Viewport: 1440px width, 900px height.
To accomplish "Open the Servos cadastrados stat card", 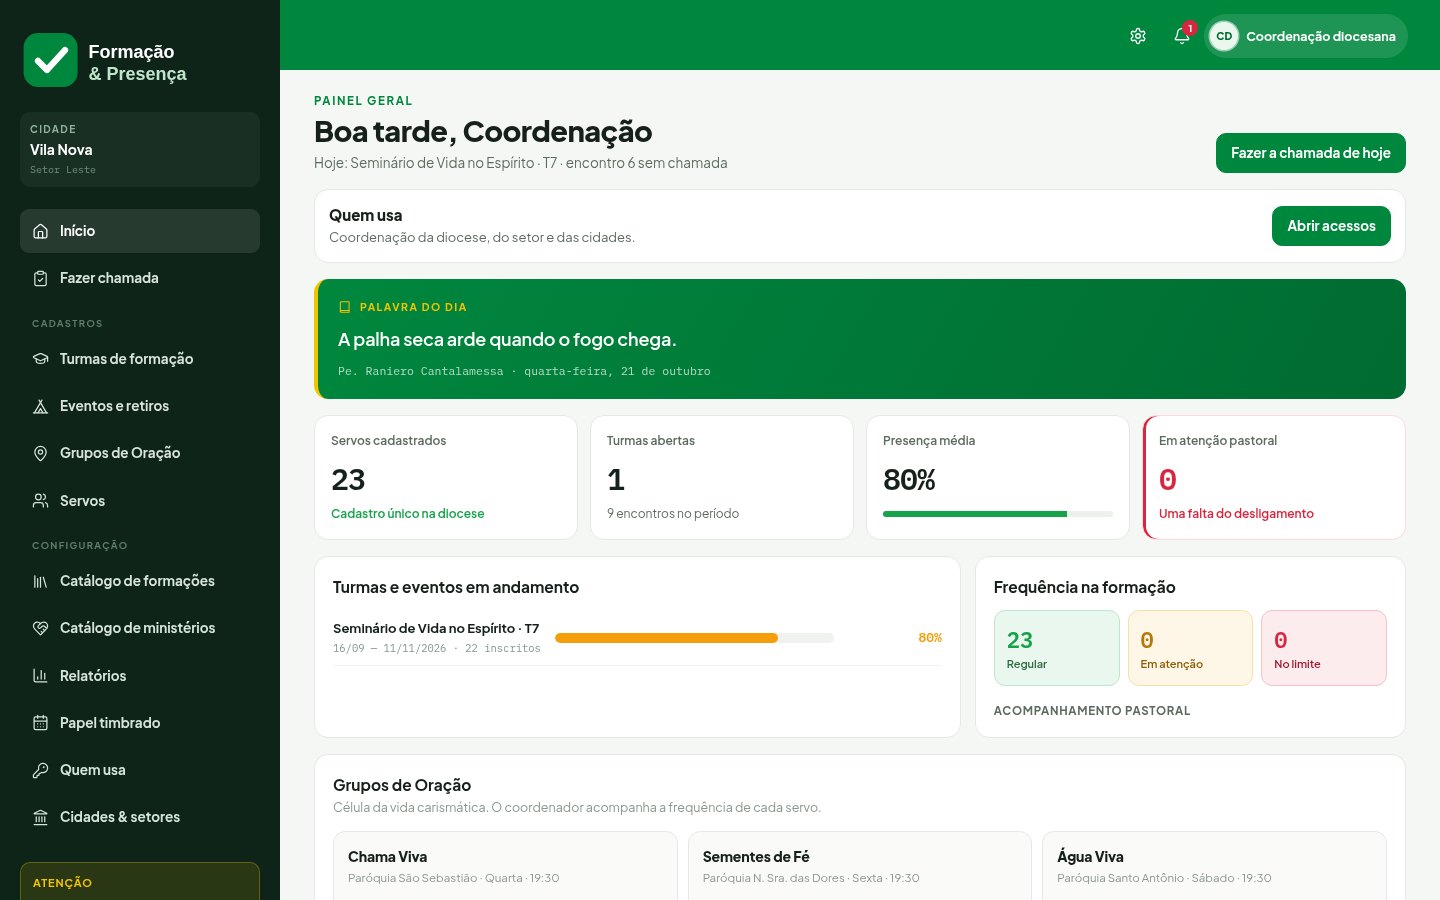I will (446, 477).
